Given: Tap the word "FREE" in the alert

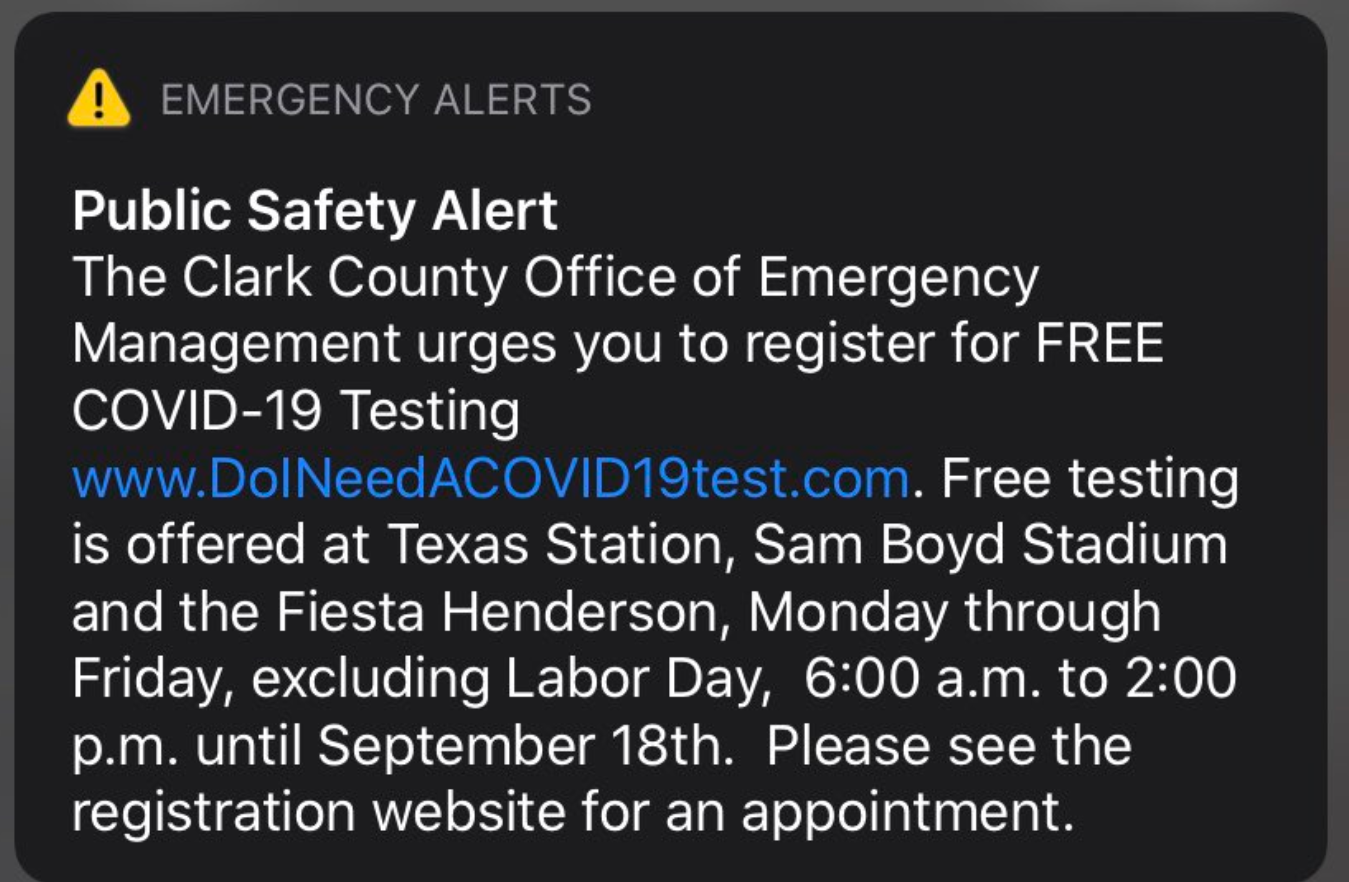Looking at the screenshot, I should (x=1099, y=346).
